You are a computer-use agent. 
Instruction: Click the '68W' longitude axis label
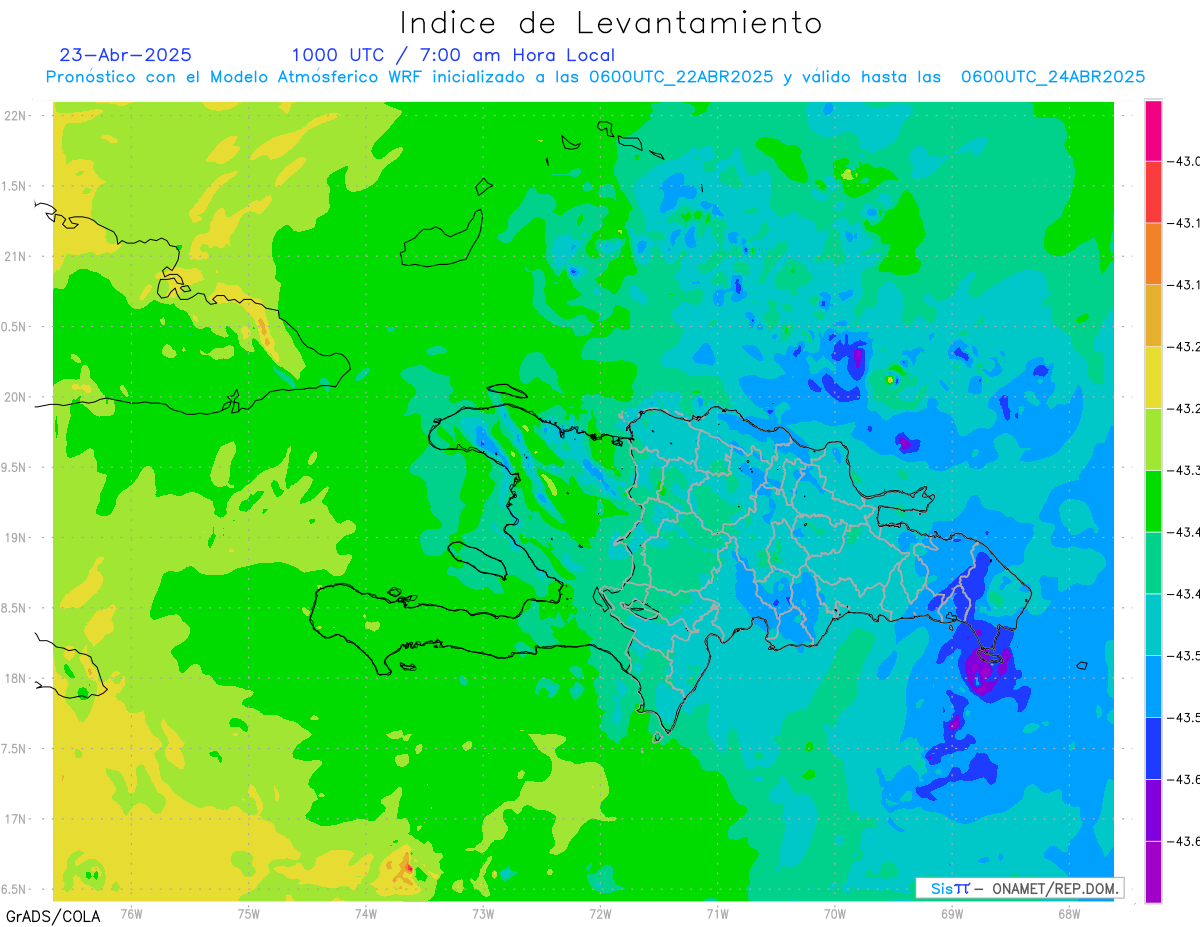coord(1069,913)
